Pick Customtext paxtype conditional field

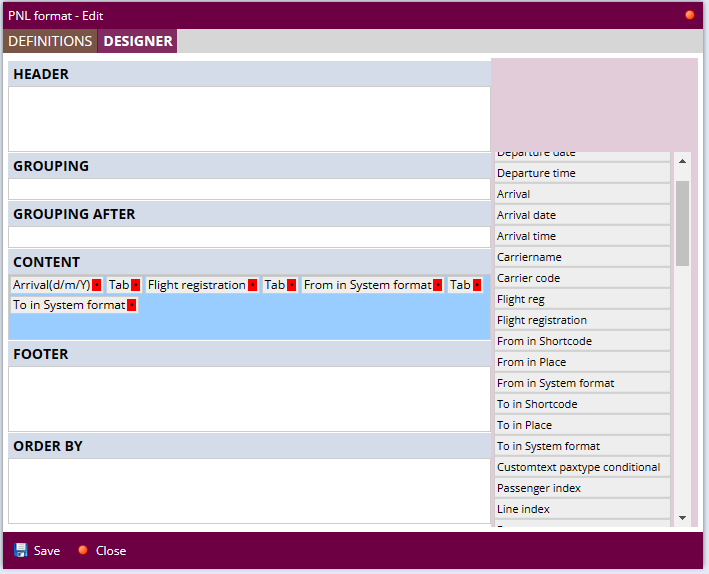582,467
